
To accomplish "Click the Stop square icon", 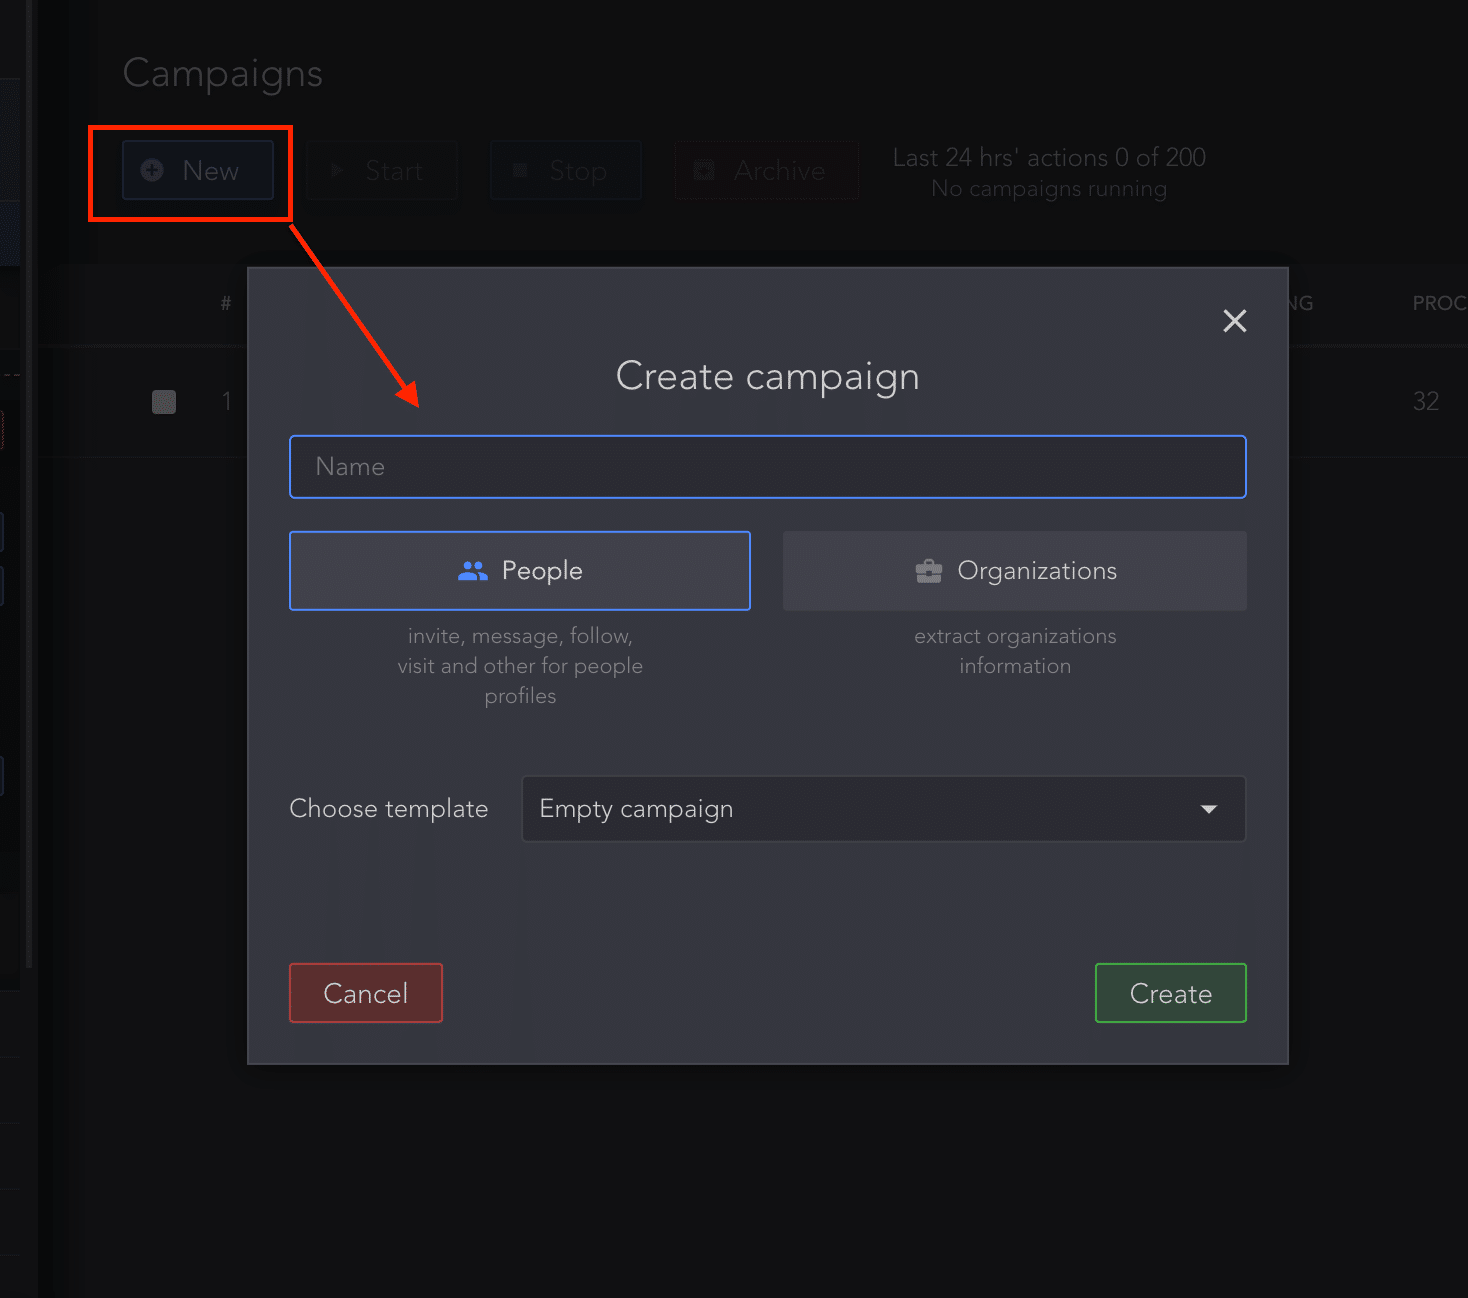I will (x=520, y=171).
